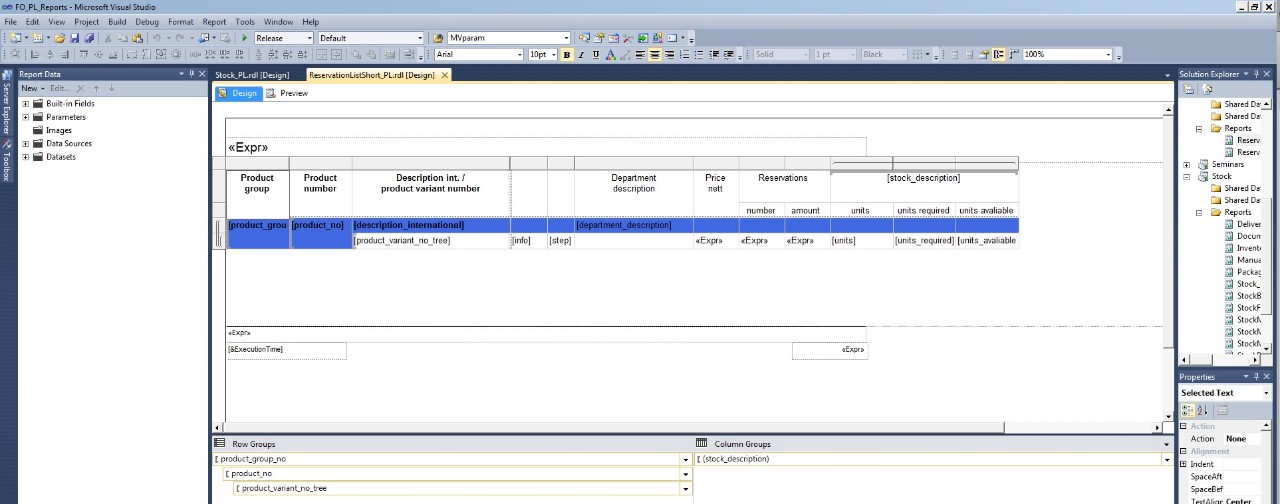
Task: Open product_no row group dropdown arrow
Action: (x=685, y=474)
